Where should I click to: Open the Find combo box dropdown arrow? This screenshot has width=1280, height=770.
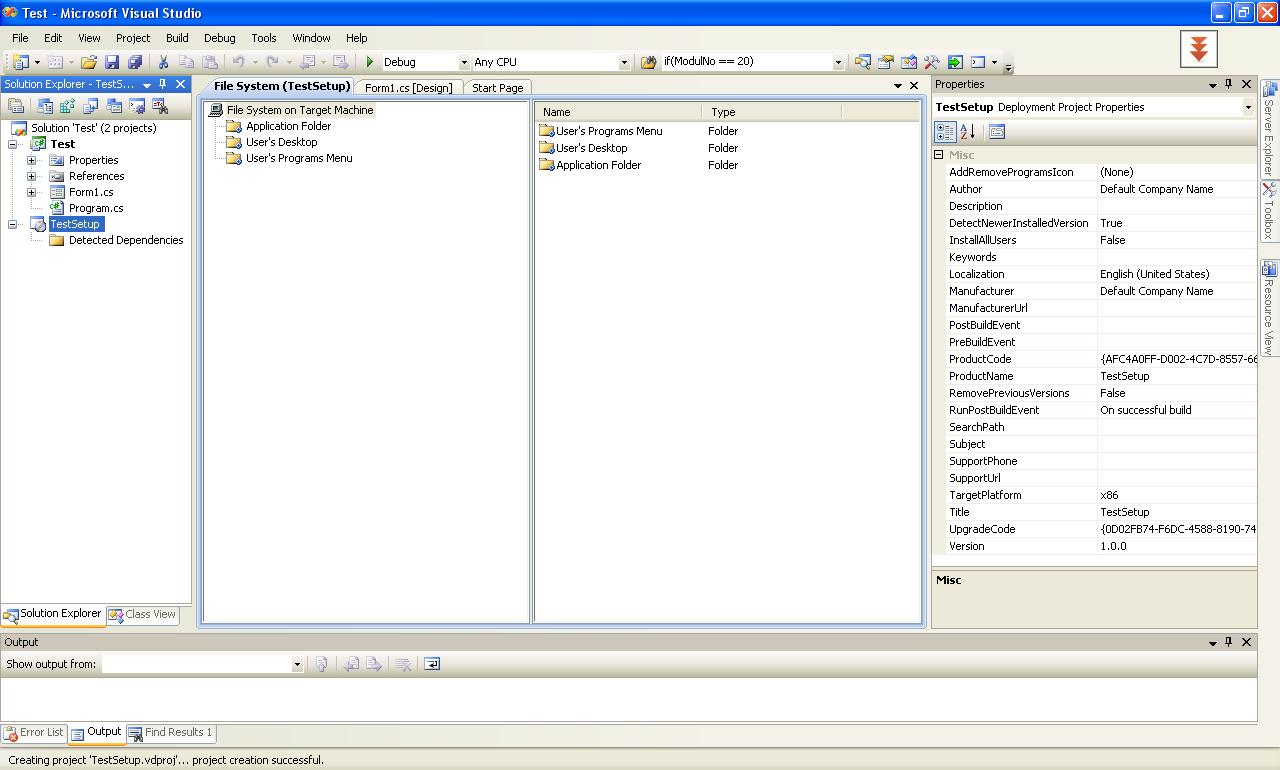click(x=838, y=62)
